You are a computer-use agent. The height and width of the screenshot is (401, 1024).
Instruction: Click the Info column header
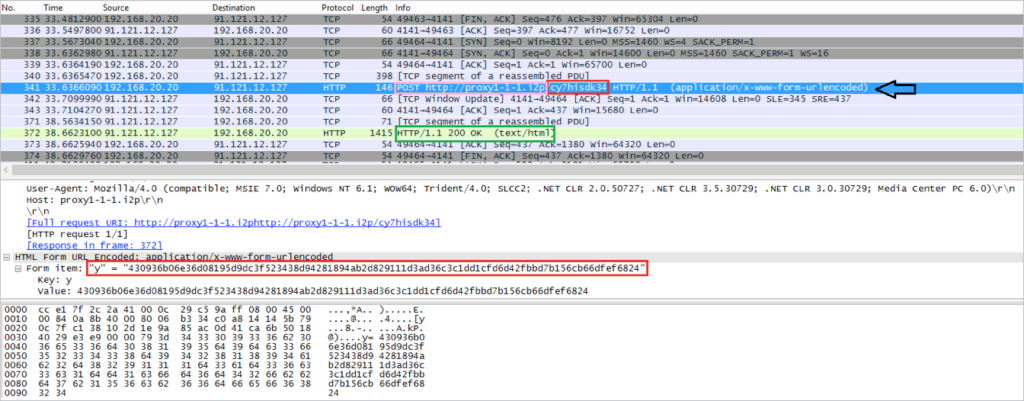pyautogui.click(x=408, y=6)
